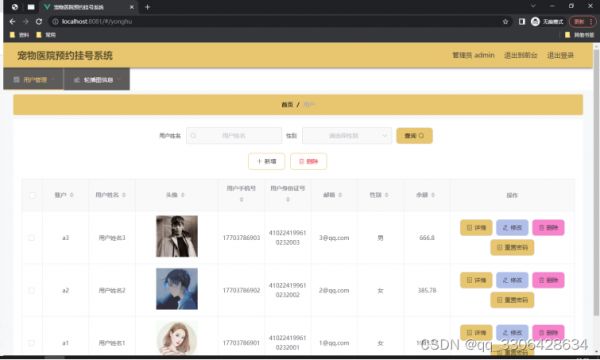Select the checkbox for row a3

tap(31, 238)
